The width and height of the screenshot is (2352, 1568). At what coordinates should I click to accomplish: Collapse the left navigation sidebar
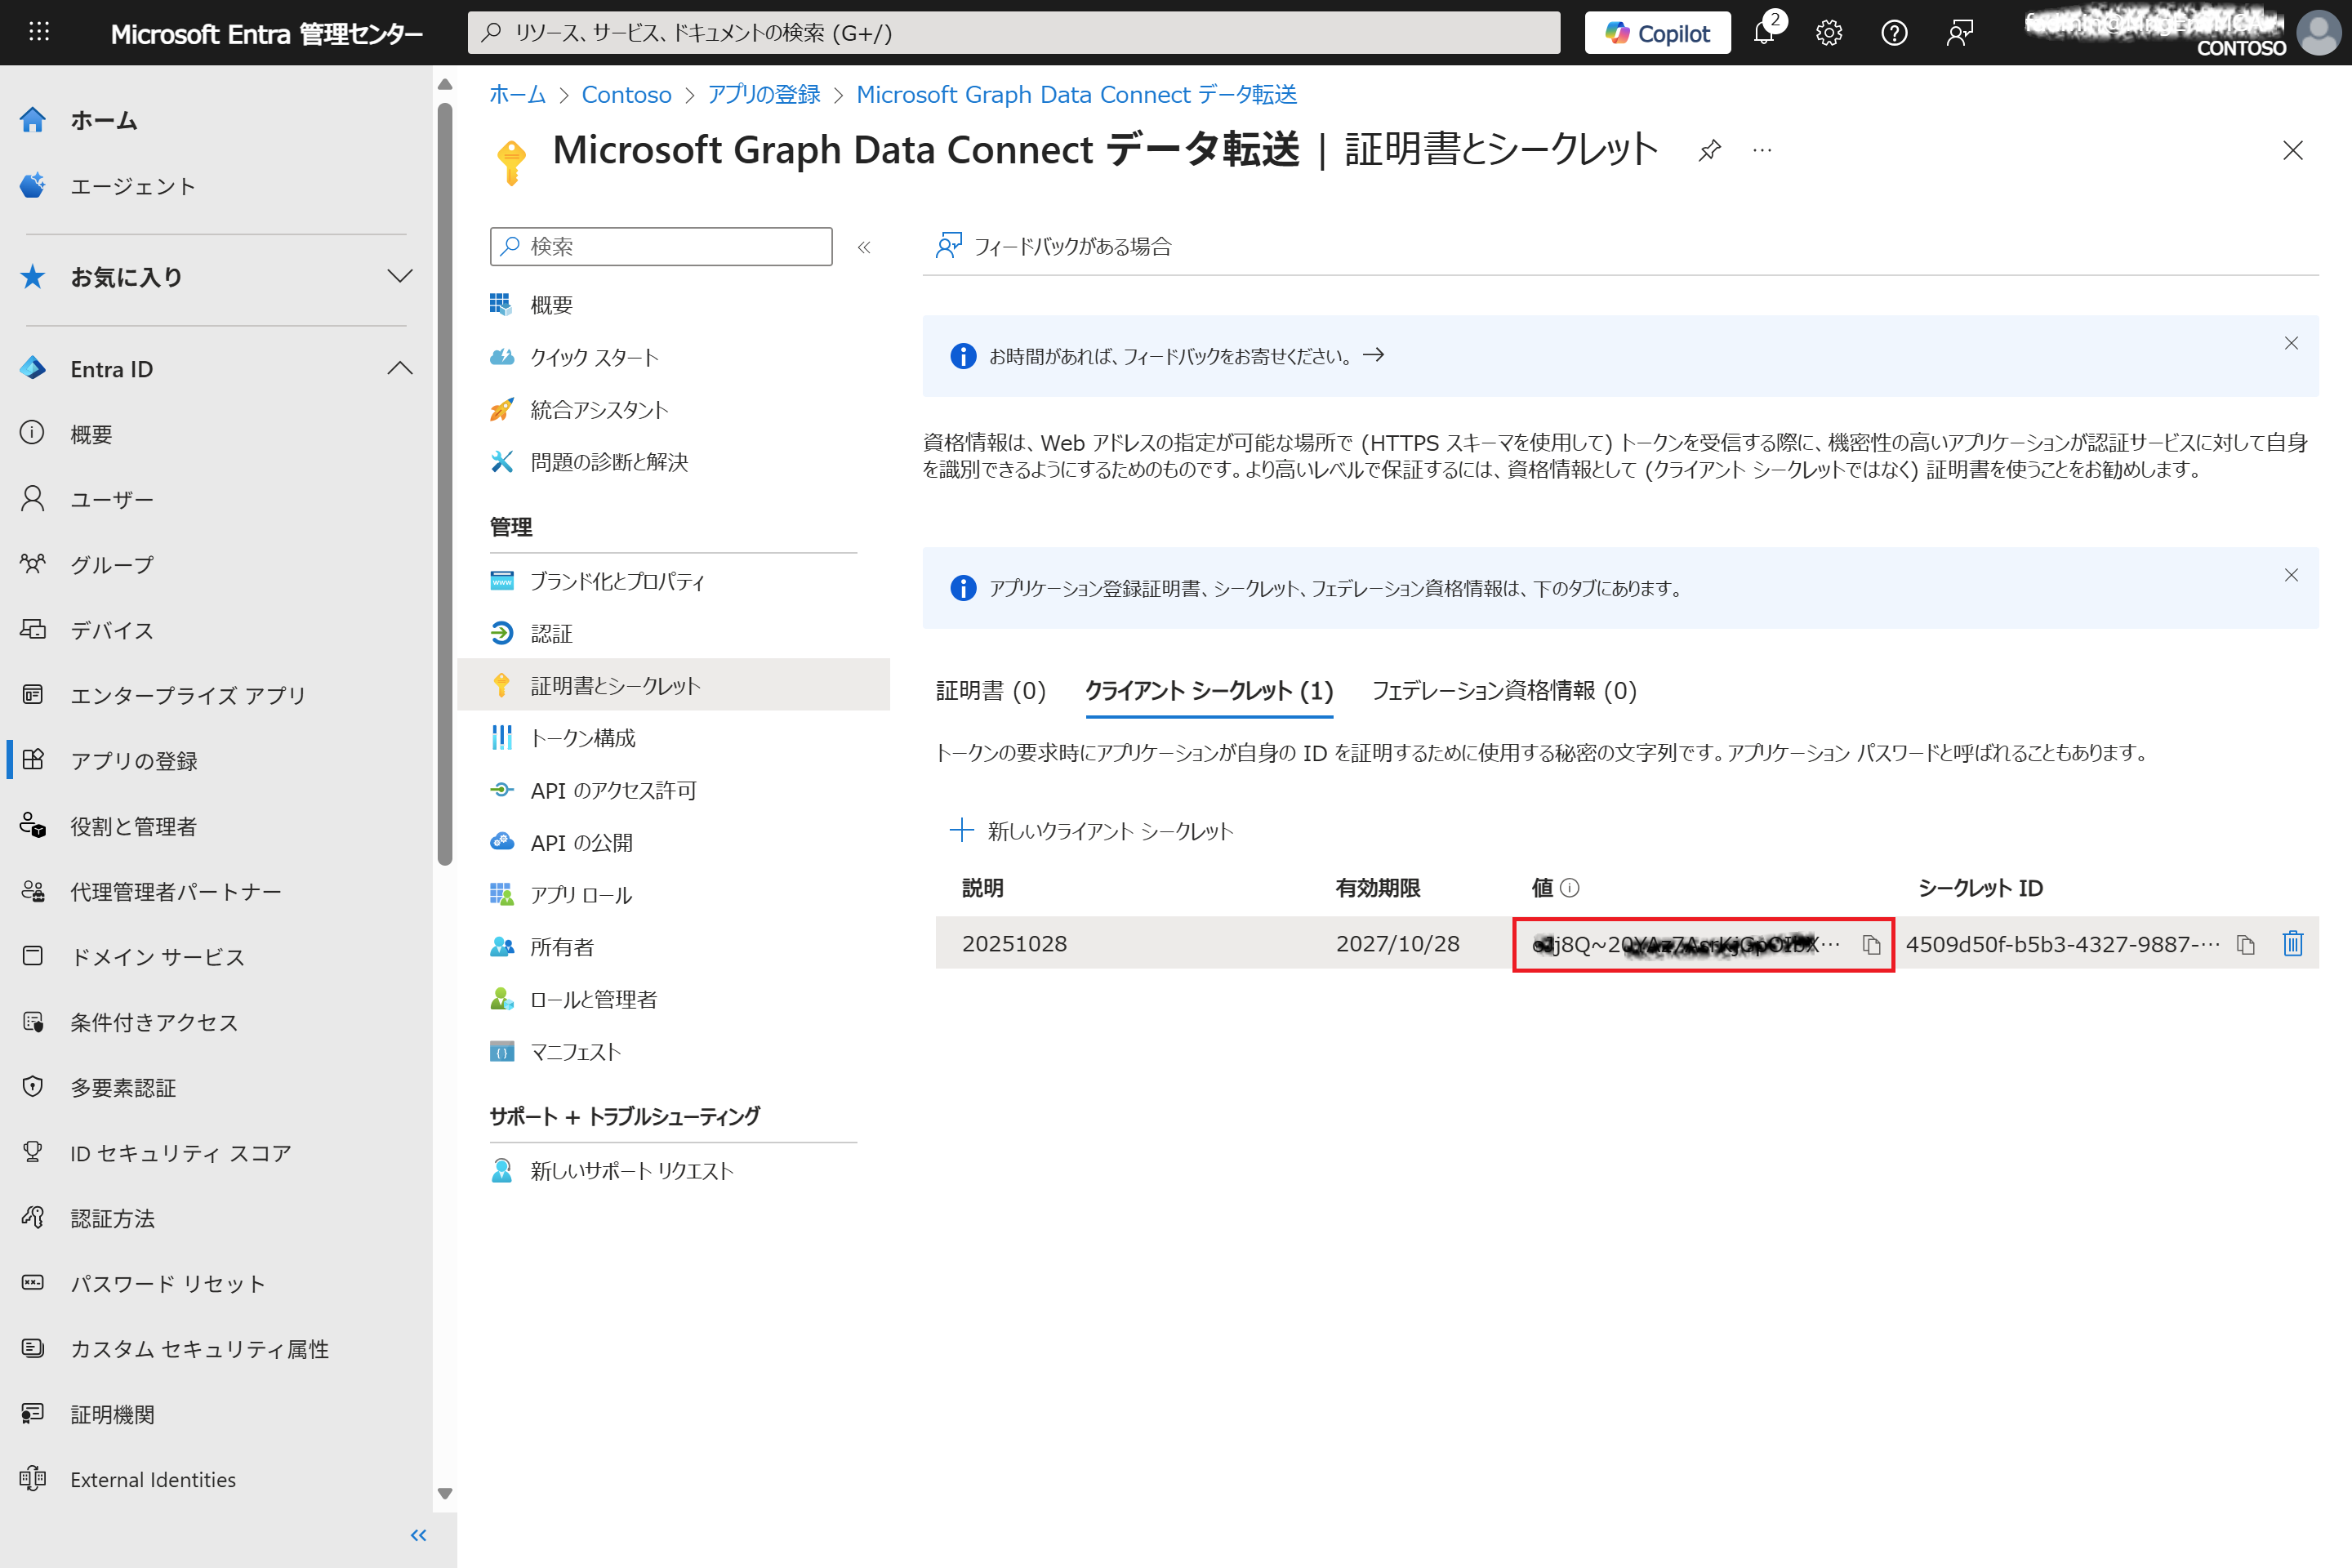pyautogui.click(x=418, y=1535)
